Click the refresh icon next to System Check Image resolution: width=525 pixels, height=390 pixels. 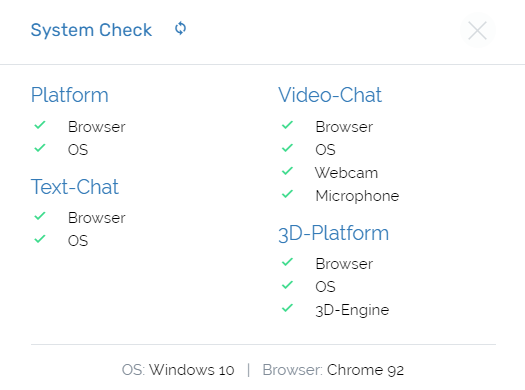[180, 28]
